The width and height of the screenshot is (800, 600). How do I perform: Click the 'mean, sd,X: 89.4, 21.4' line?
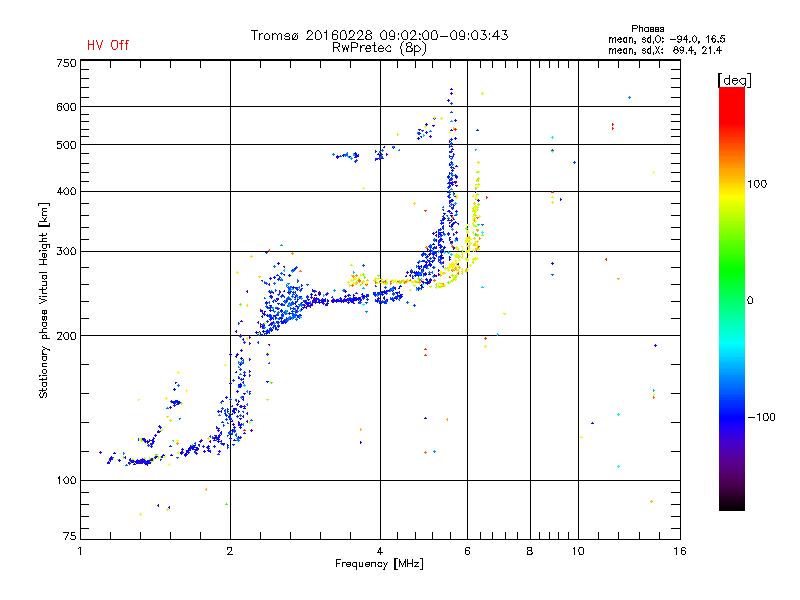[x=665, y=50]
